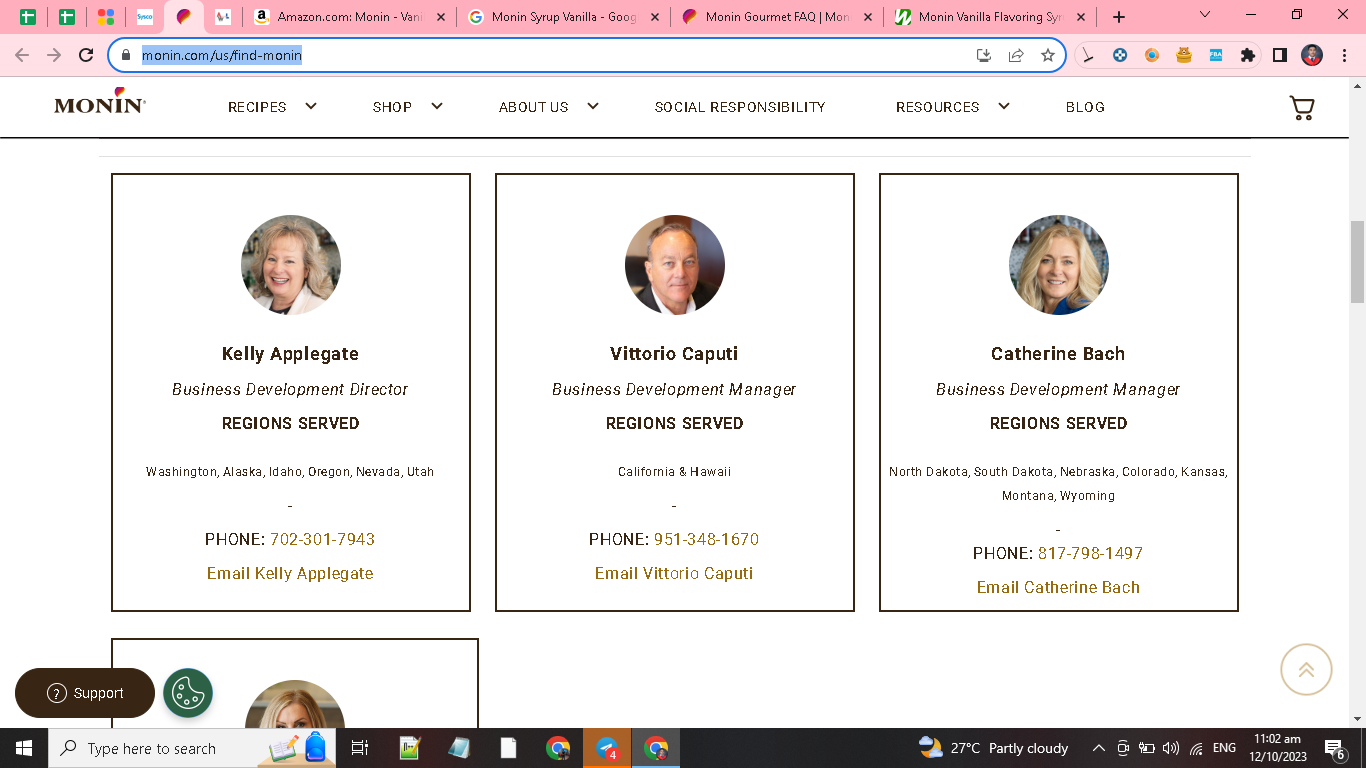Call Kelly Applegate at 702-301-7943
Image resolution: width=1366 pixels, height=768 pixels.
(322, 539)
